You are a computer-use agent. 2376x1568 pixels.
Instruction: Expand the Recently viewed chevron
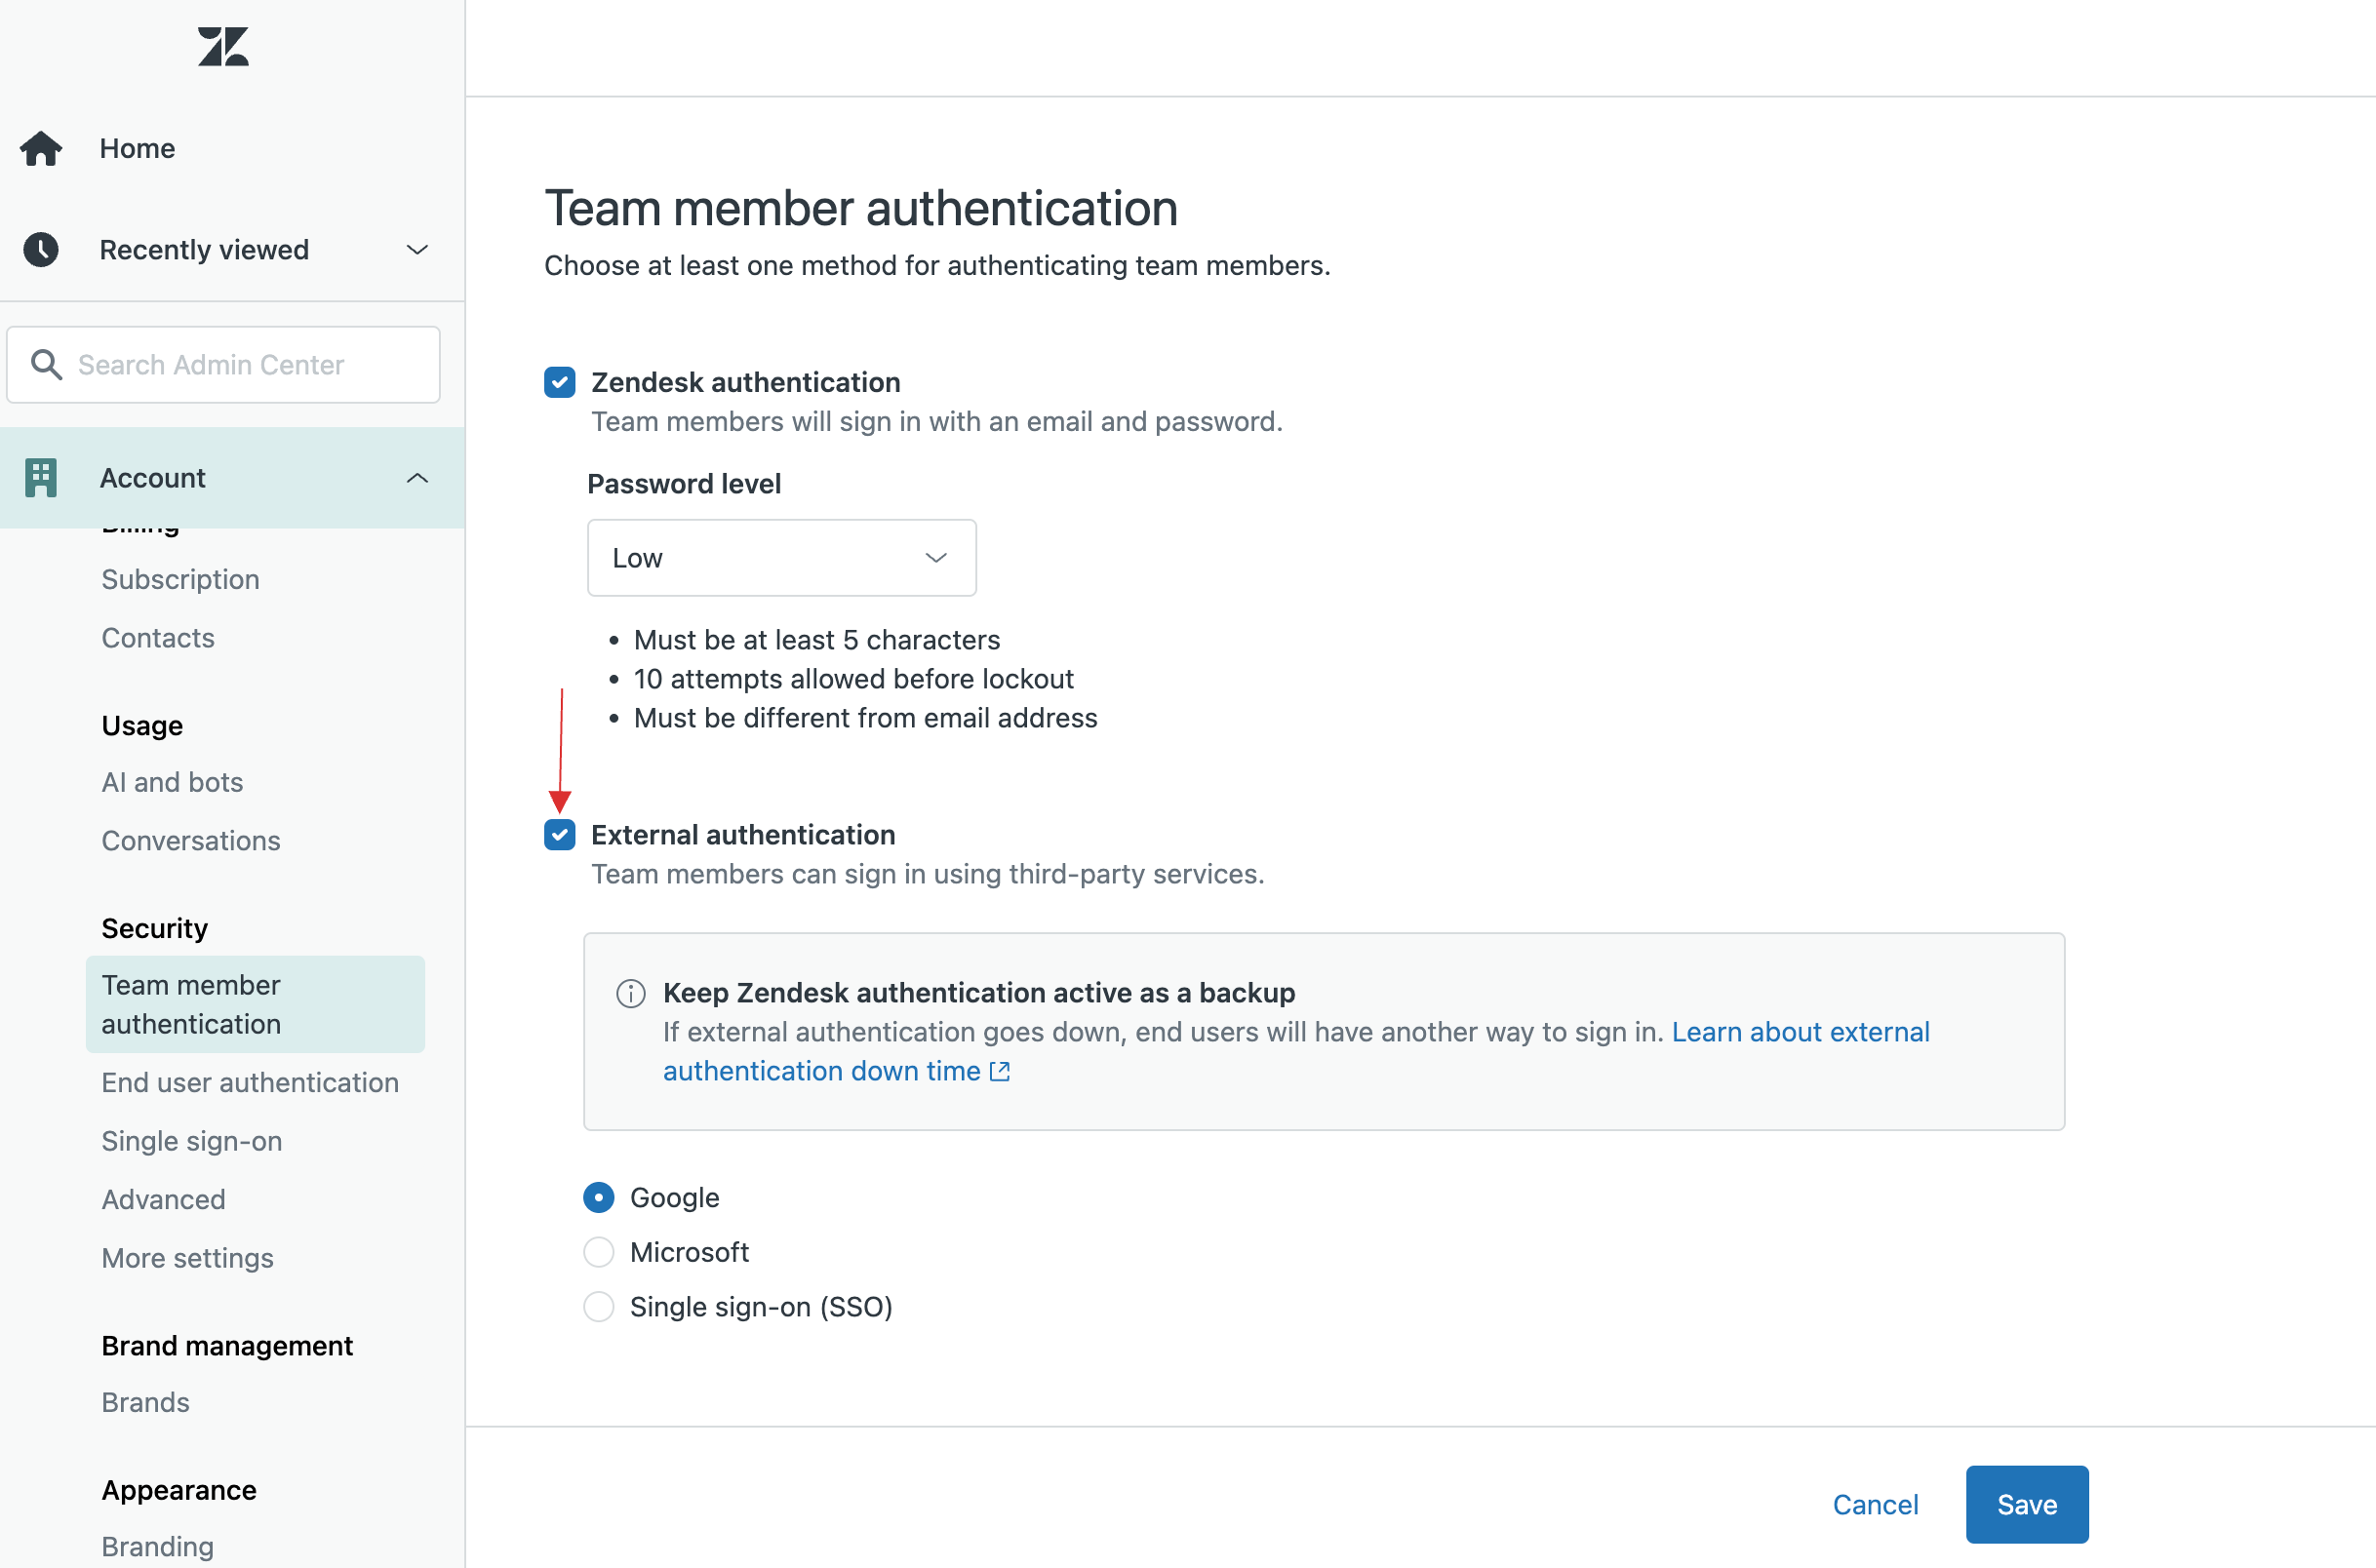point(417,249)
